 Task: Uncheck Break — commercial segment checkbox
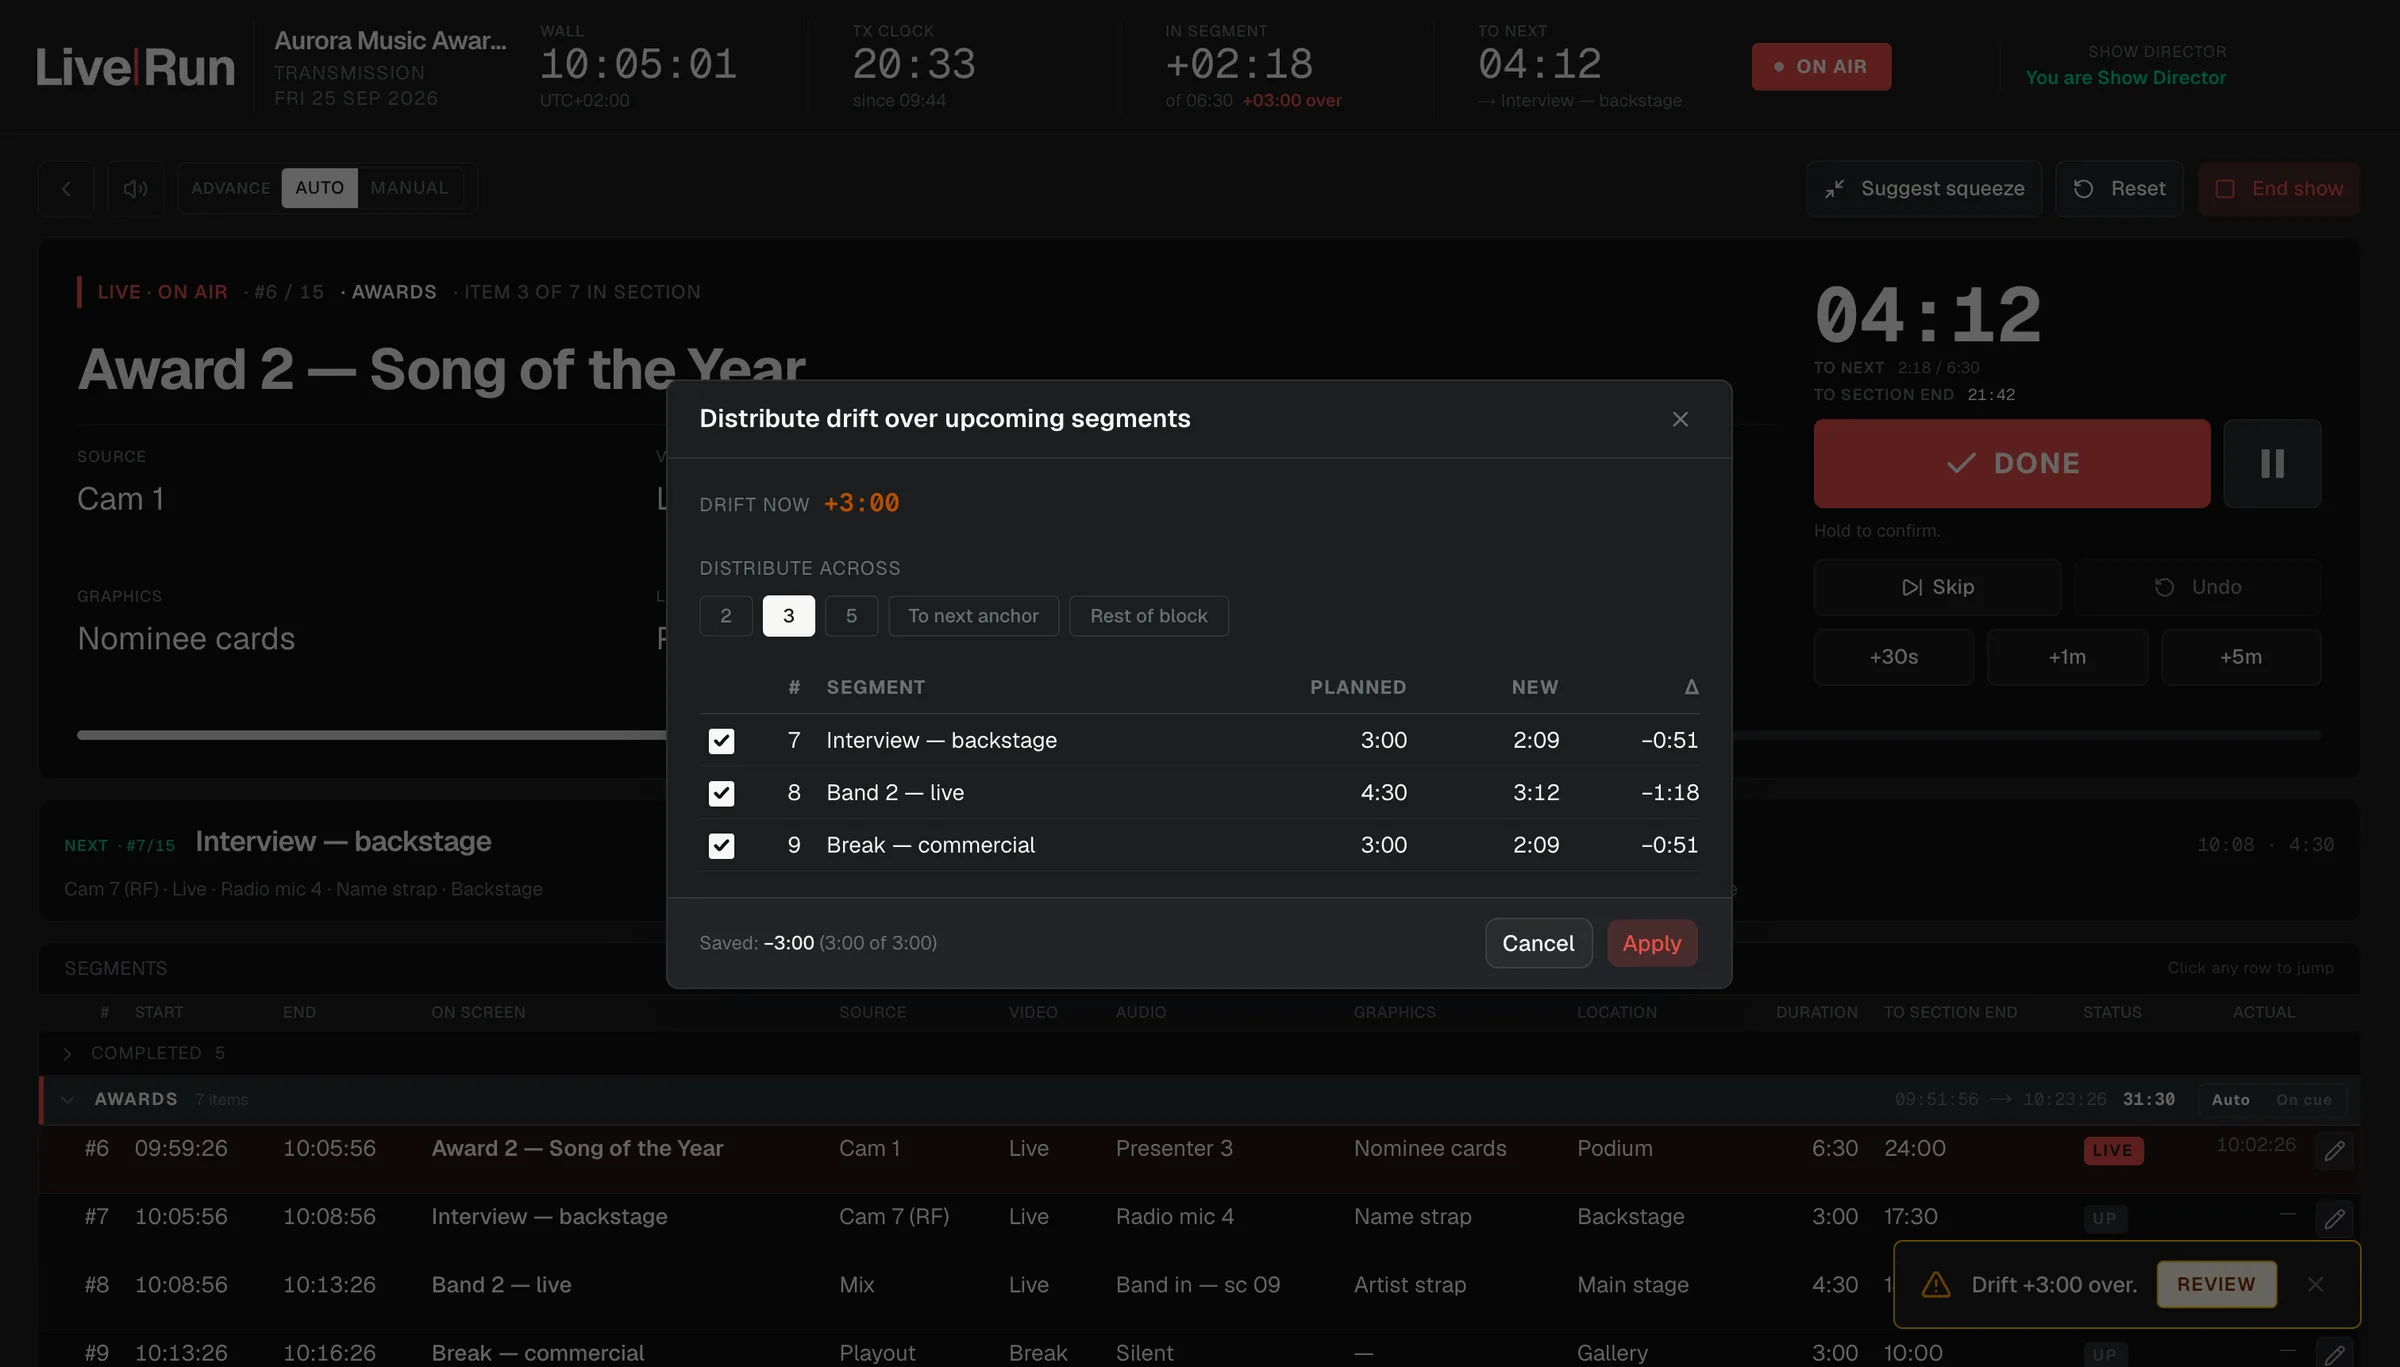721,846
